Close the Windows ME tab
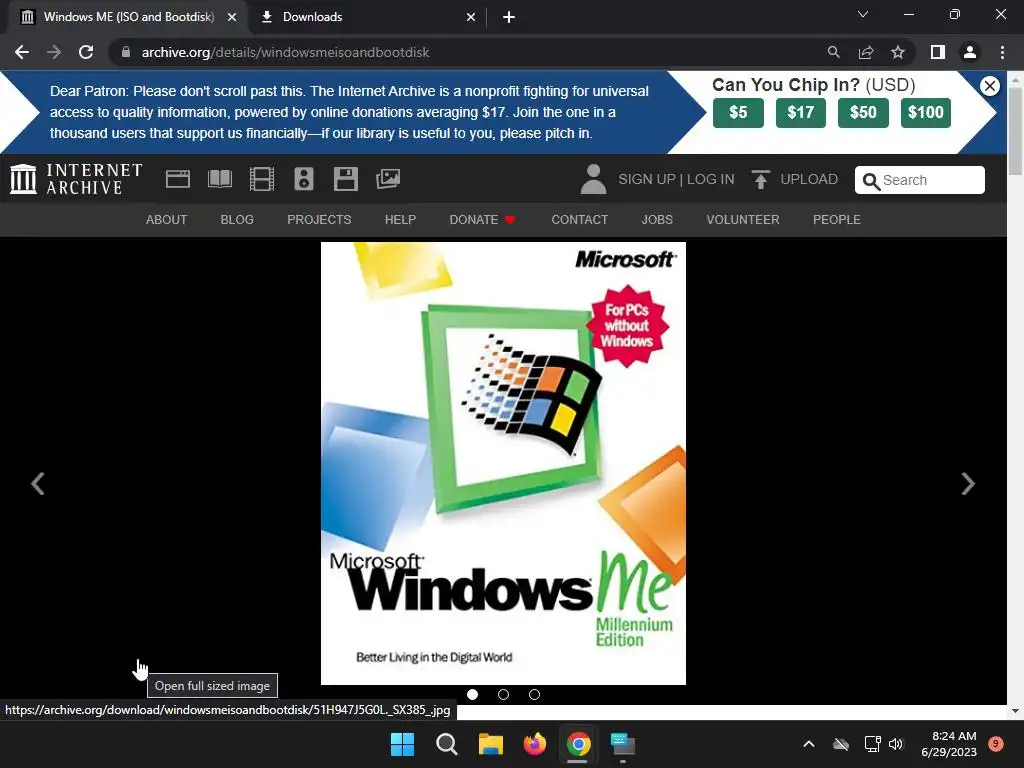1024x768 pixels. (232, 17)
